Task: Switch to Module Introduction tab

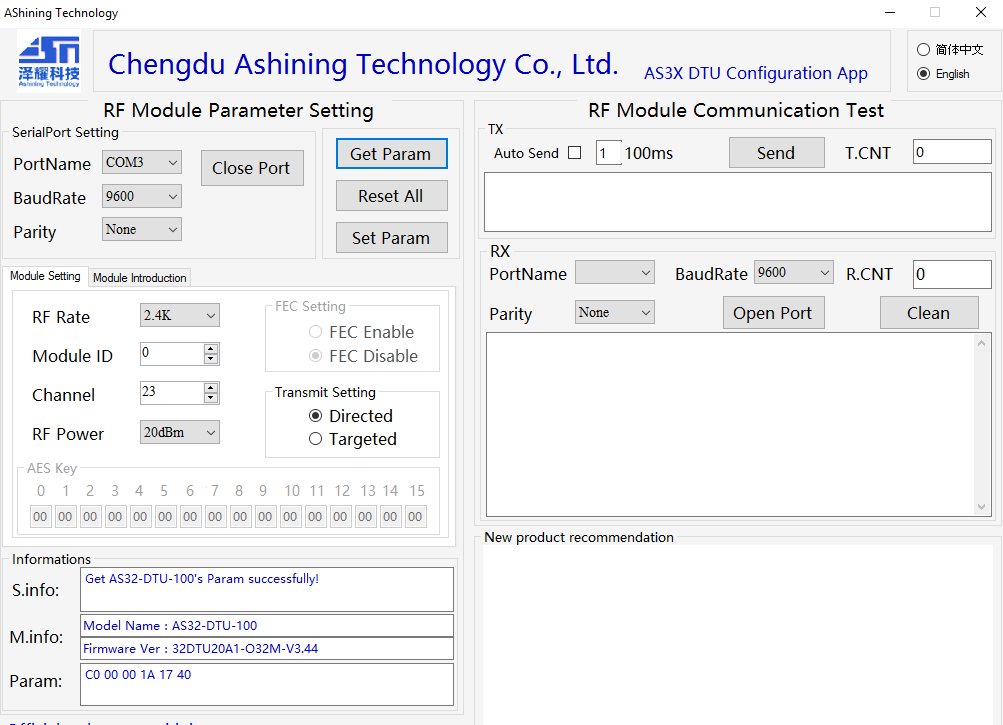Action: click(139, 278)
